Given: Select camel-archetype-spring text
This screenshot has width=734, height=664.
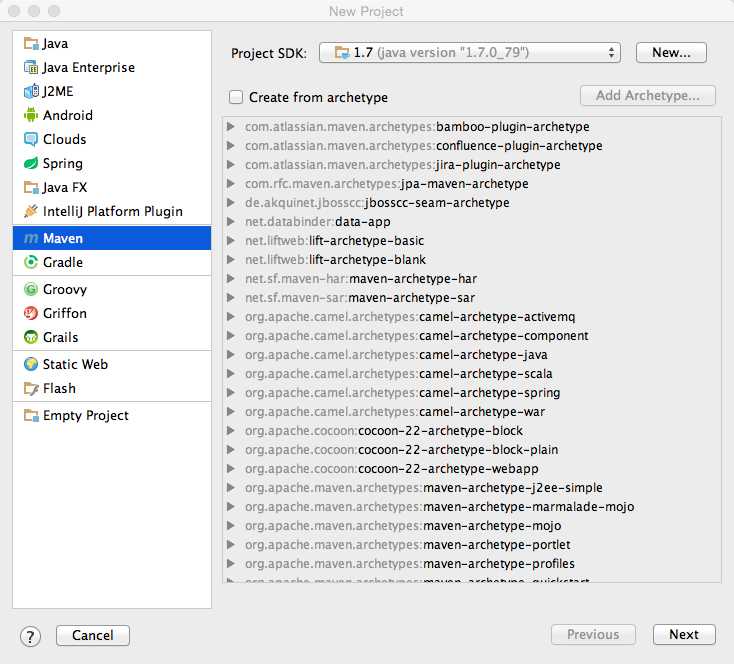Looking at the screenshot, I should tap(490, 393).
